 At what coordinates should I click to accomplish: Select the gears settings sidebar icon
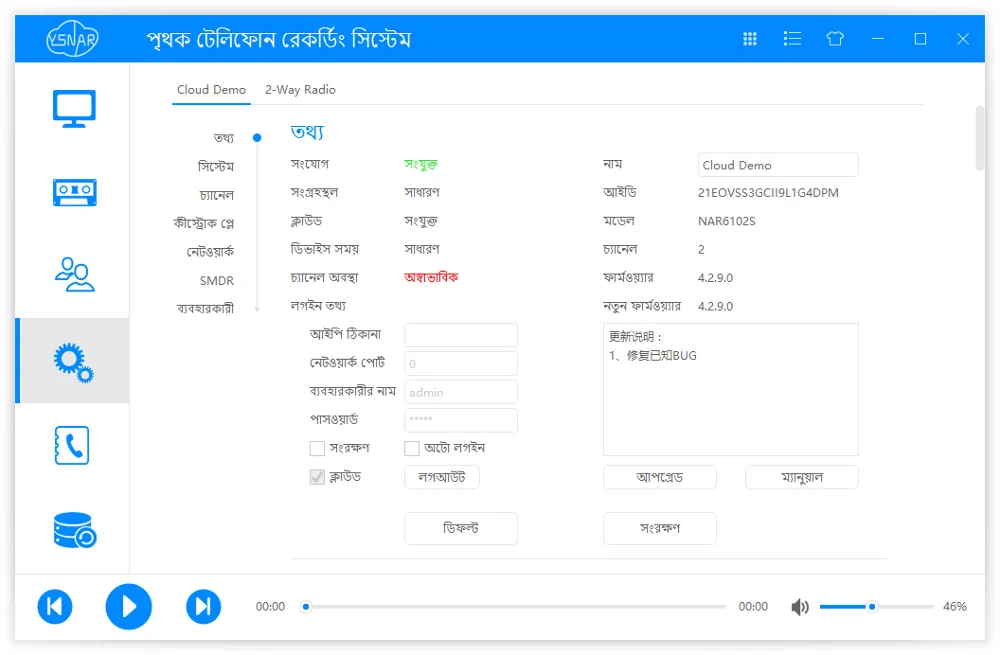pos(74,362)
